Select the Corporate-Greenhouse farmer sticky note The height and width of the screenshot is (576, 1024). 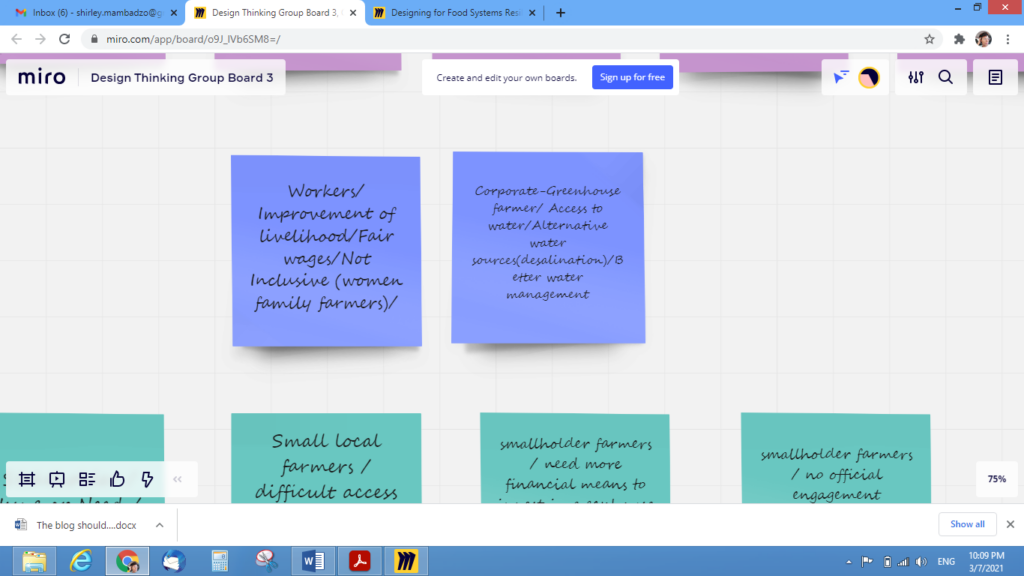[548, 248]
